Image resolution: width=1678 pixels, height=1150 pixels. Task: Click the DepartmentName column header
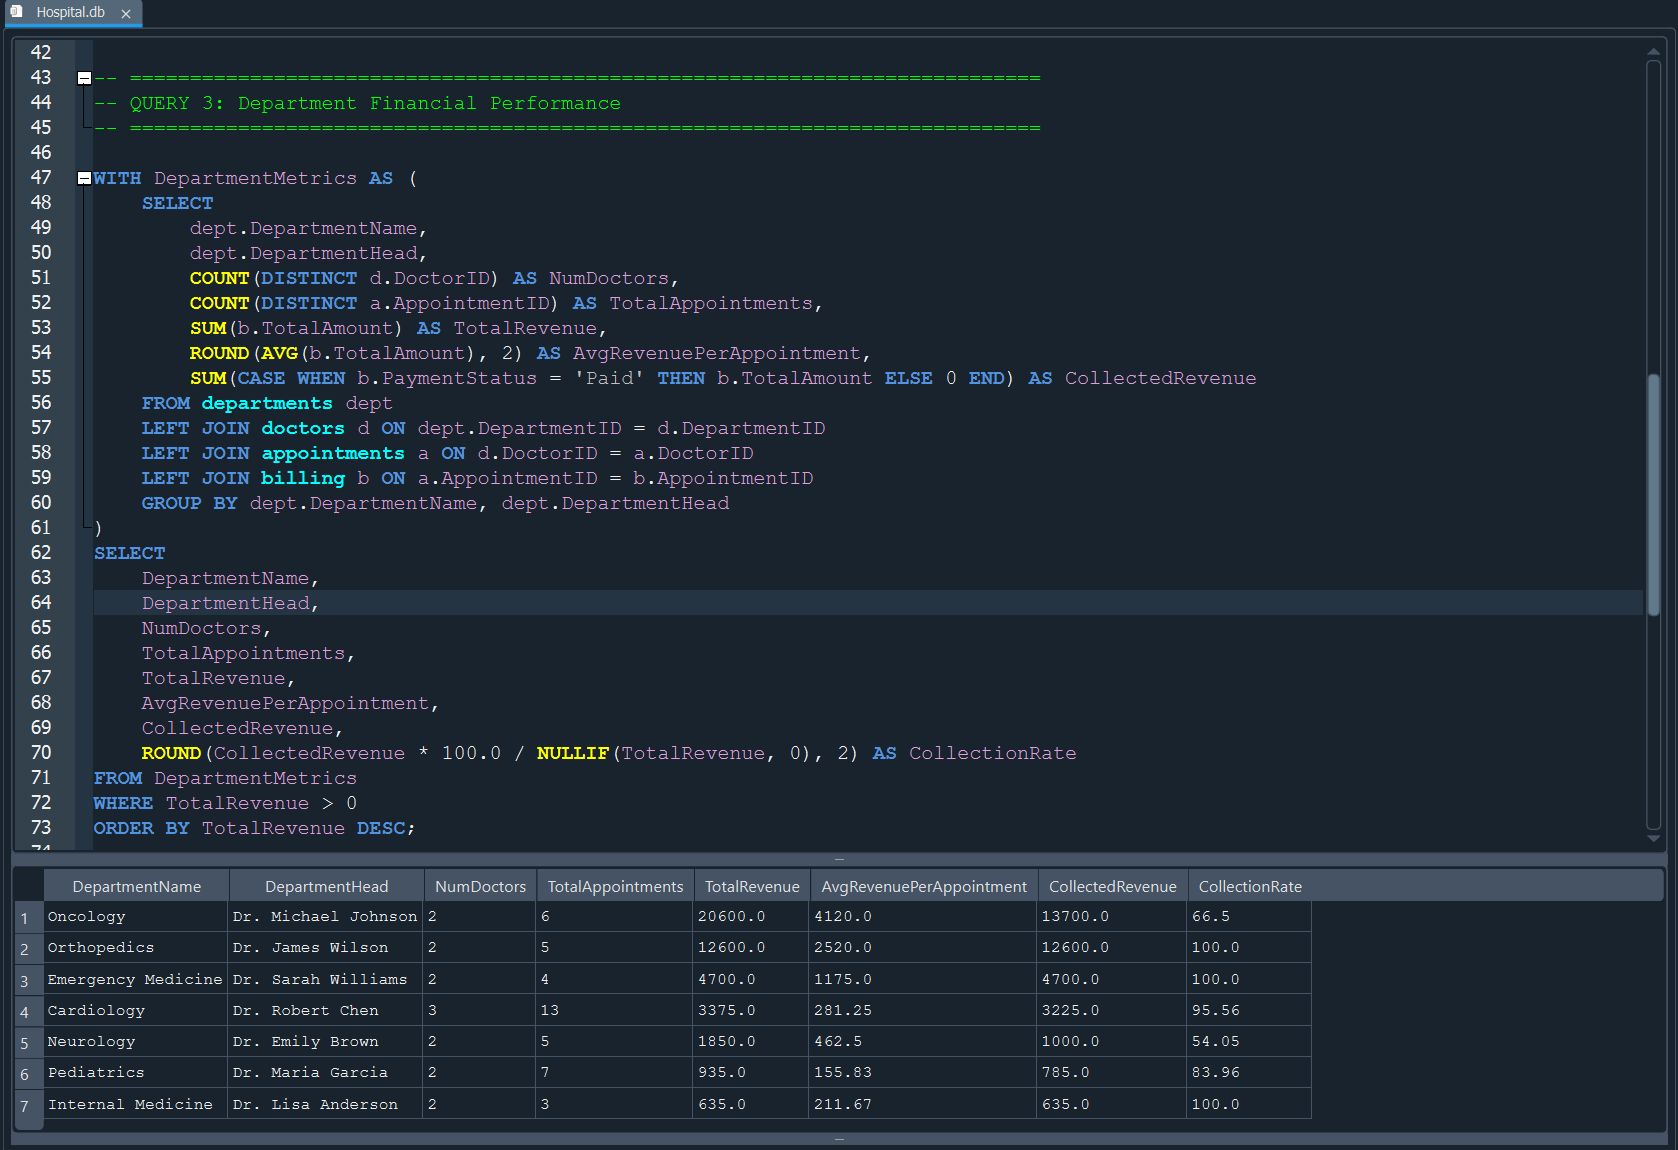point(136,886)
